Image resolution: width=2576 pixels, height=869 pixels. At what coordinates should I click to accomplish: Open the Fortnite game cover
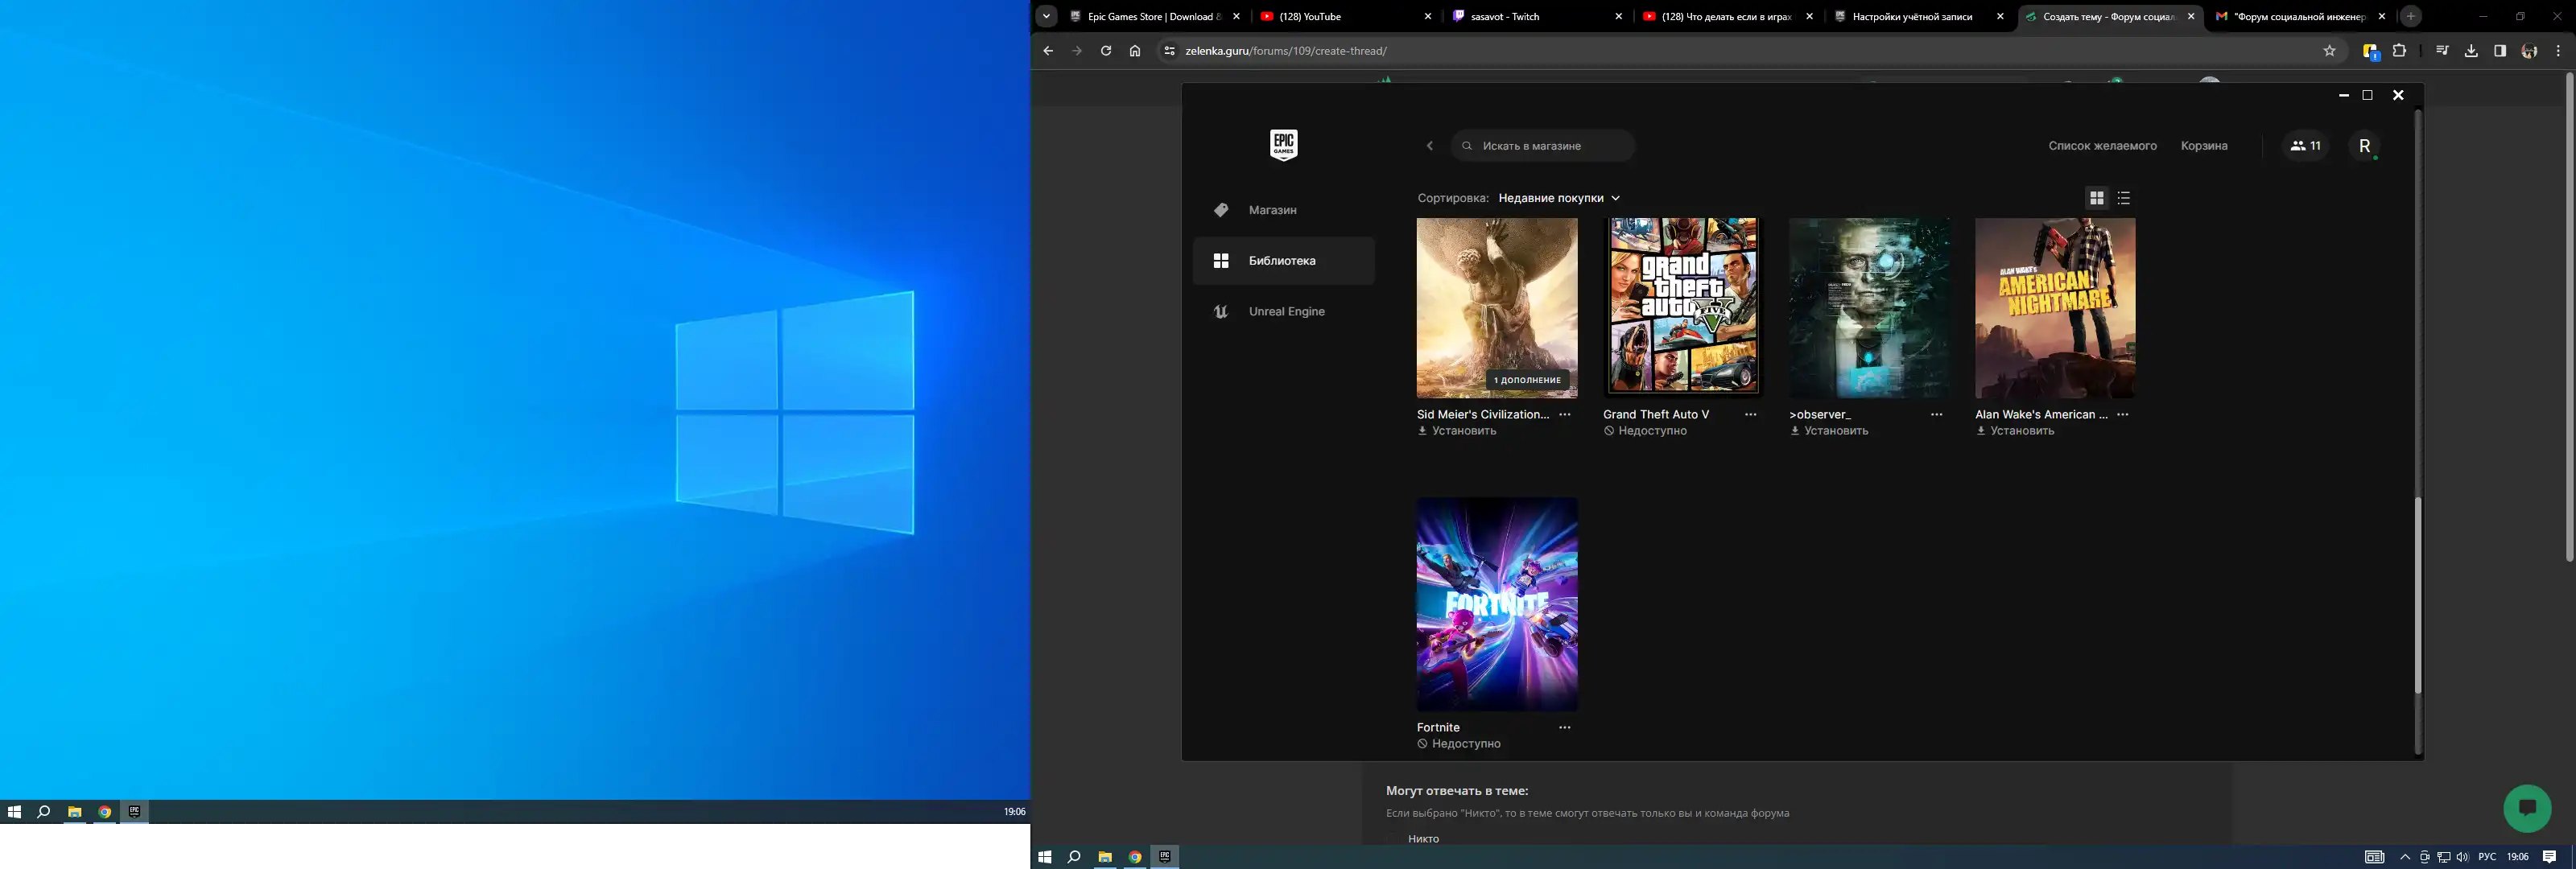tap(1497, 605)
